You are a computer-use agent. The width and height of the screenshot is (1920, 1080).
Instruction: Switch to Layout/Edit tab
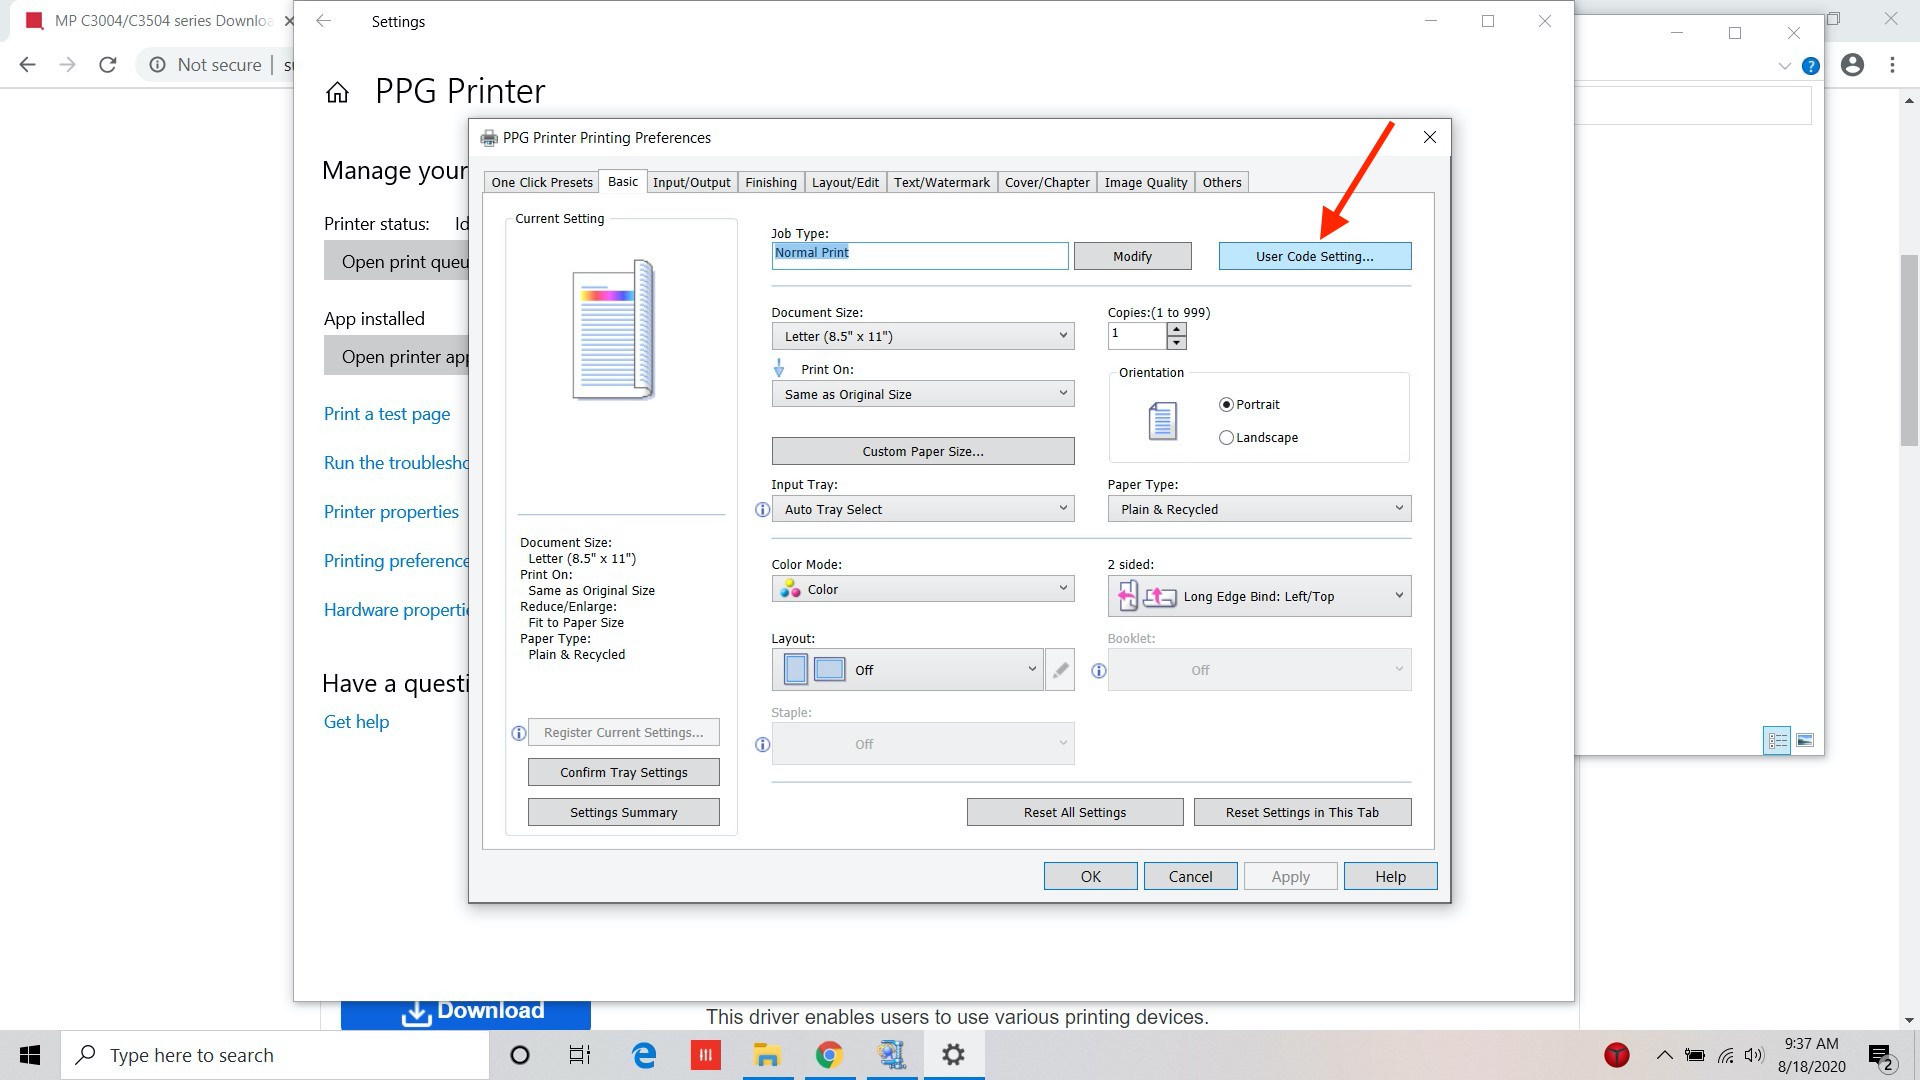tap(845, 183)
